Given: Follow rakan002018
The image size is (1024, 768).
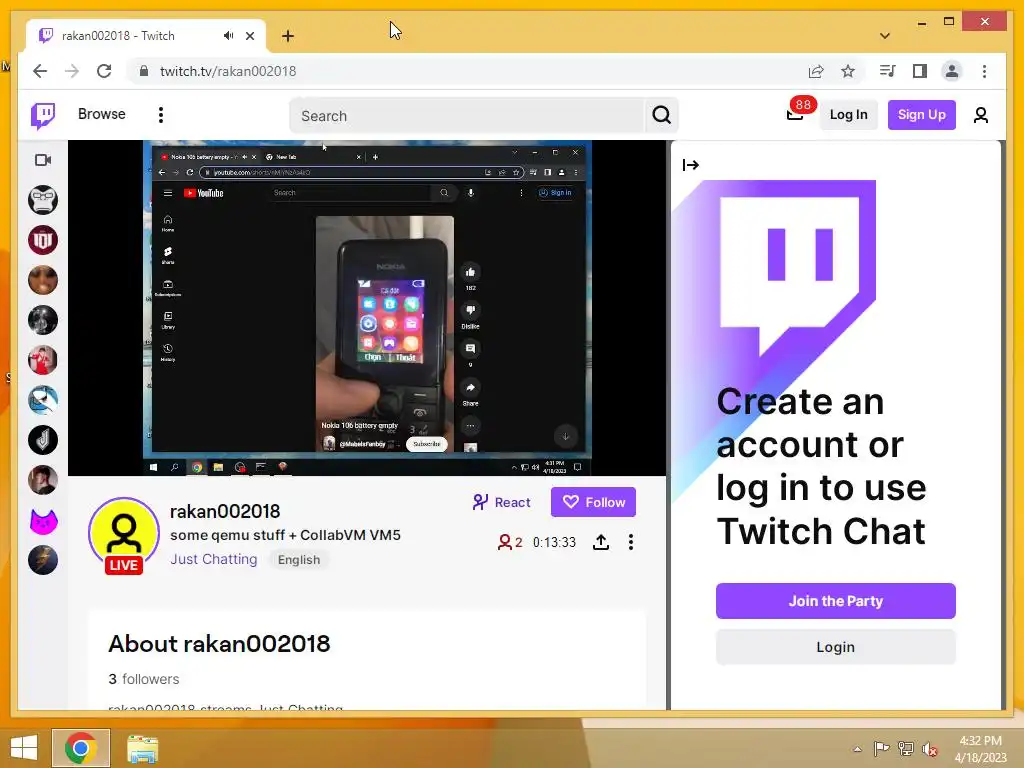Looking at the screenshot, I should [x=593, y=502].
